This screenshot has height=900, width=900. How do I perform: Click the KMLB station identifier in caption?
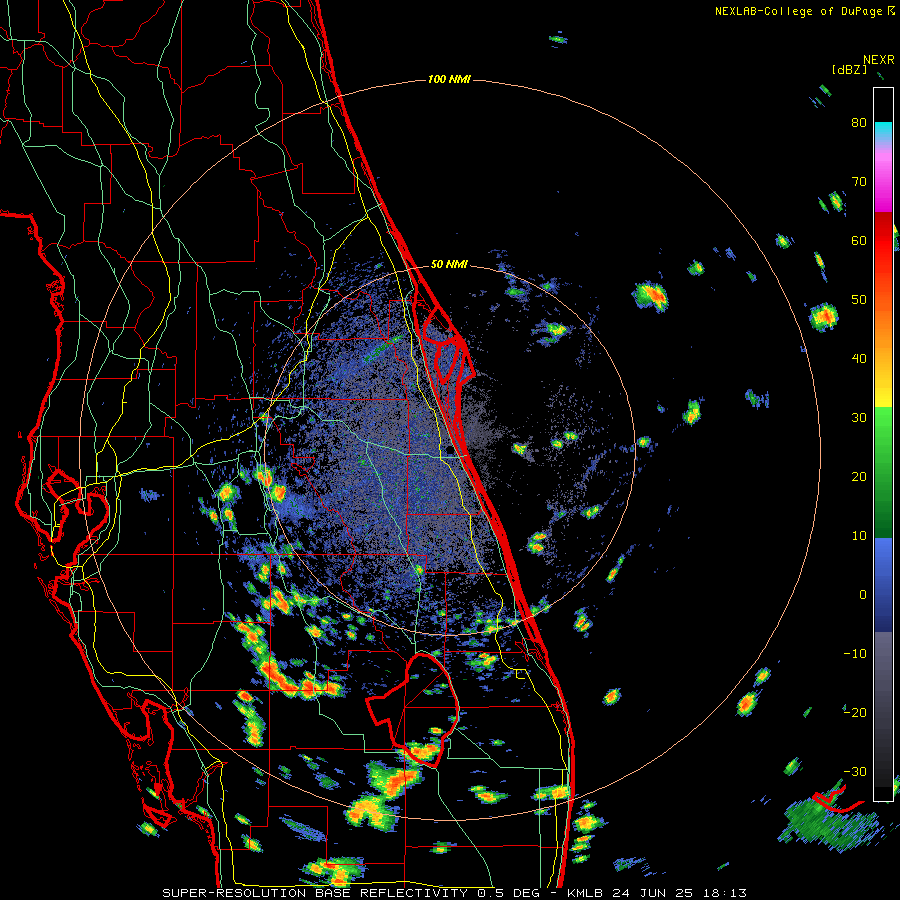(x=587, y=893)
